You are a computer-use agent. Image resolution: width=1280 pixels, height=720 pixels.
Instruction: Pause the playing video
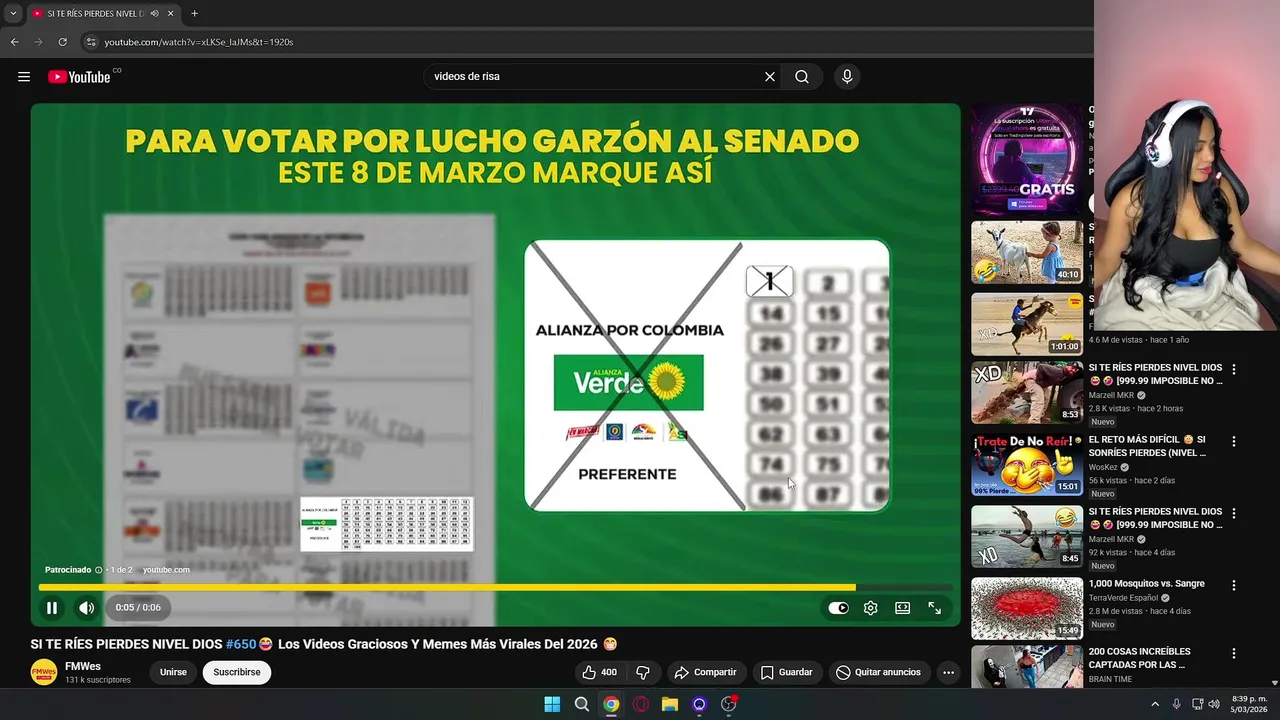(52, 607)
